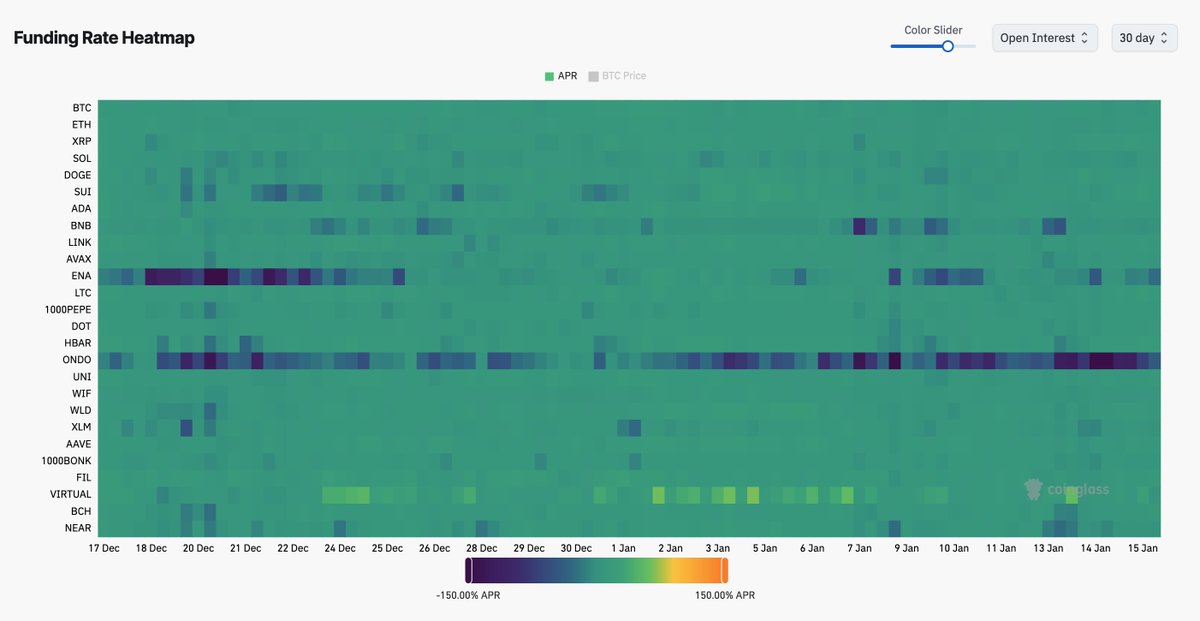Click the 6 Jan date label
This screenshot has width=1200, height=621.
coord(812,548)
